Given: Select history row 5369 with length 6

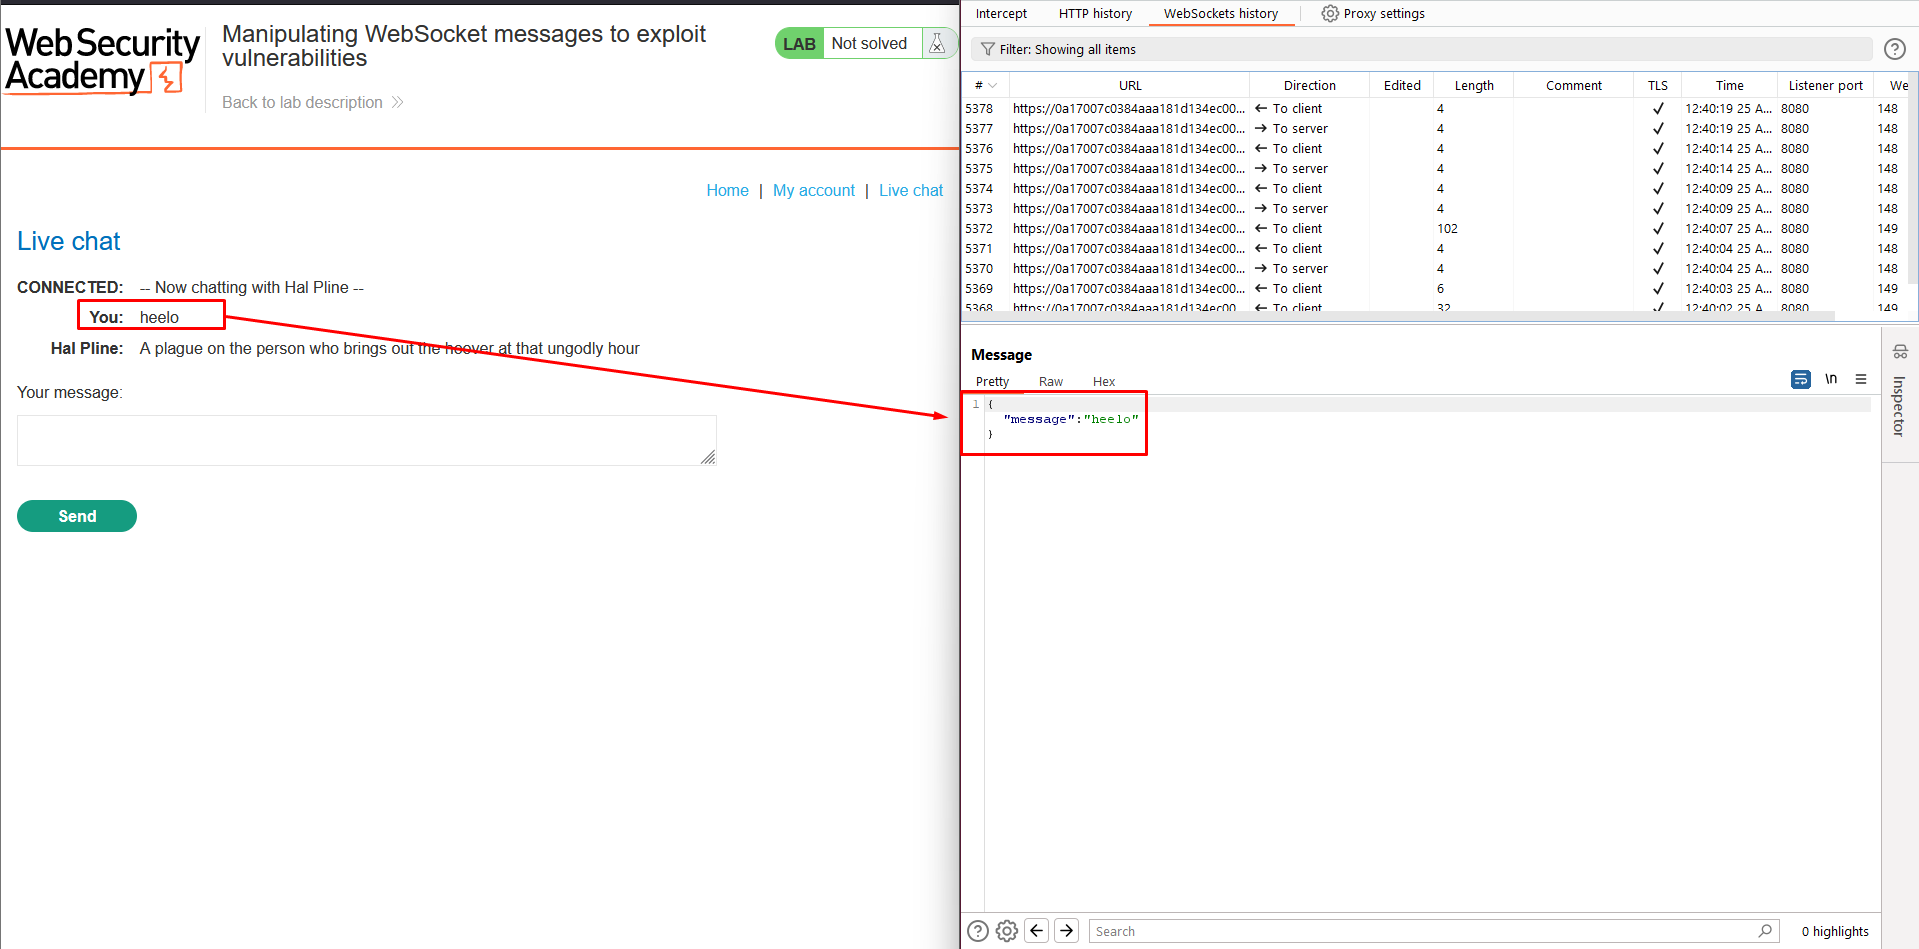Looking at the screenshot, I should tap(1436, 288).
